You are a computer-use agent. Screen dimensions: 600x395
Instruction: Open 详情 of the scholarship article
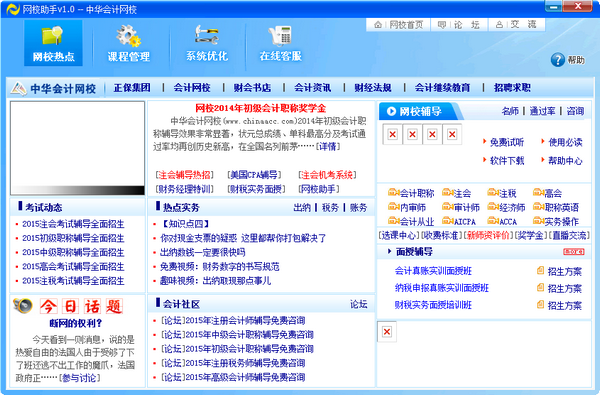click(x=328, y=147)
